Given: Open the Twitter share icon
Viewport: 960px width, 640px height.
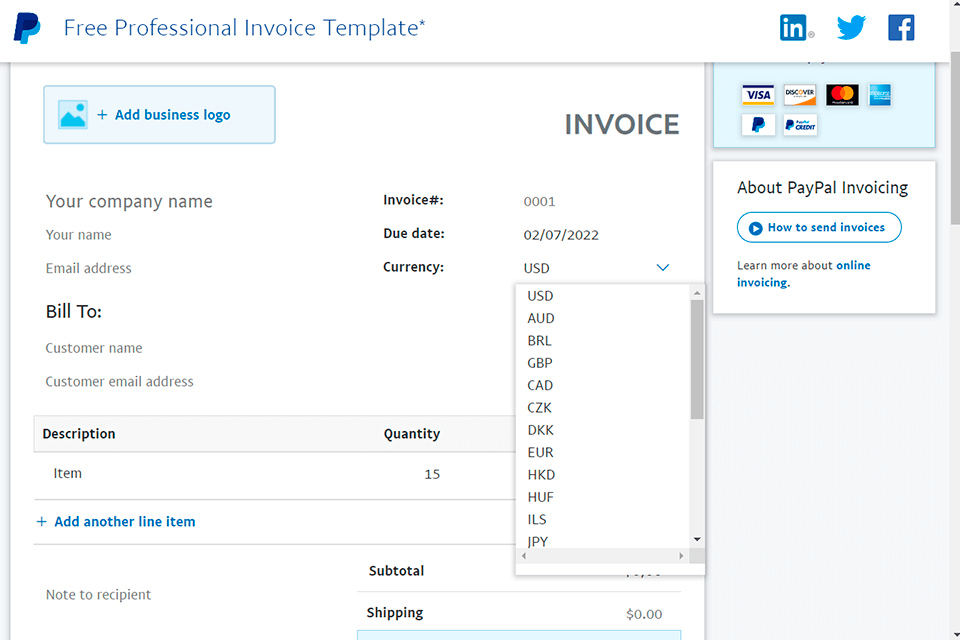Looking at the screenshot, I should click(851, 28).
